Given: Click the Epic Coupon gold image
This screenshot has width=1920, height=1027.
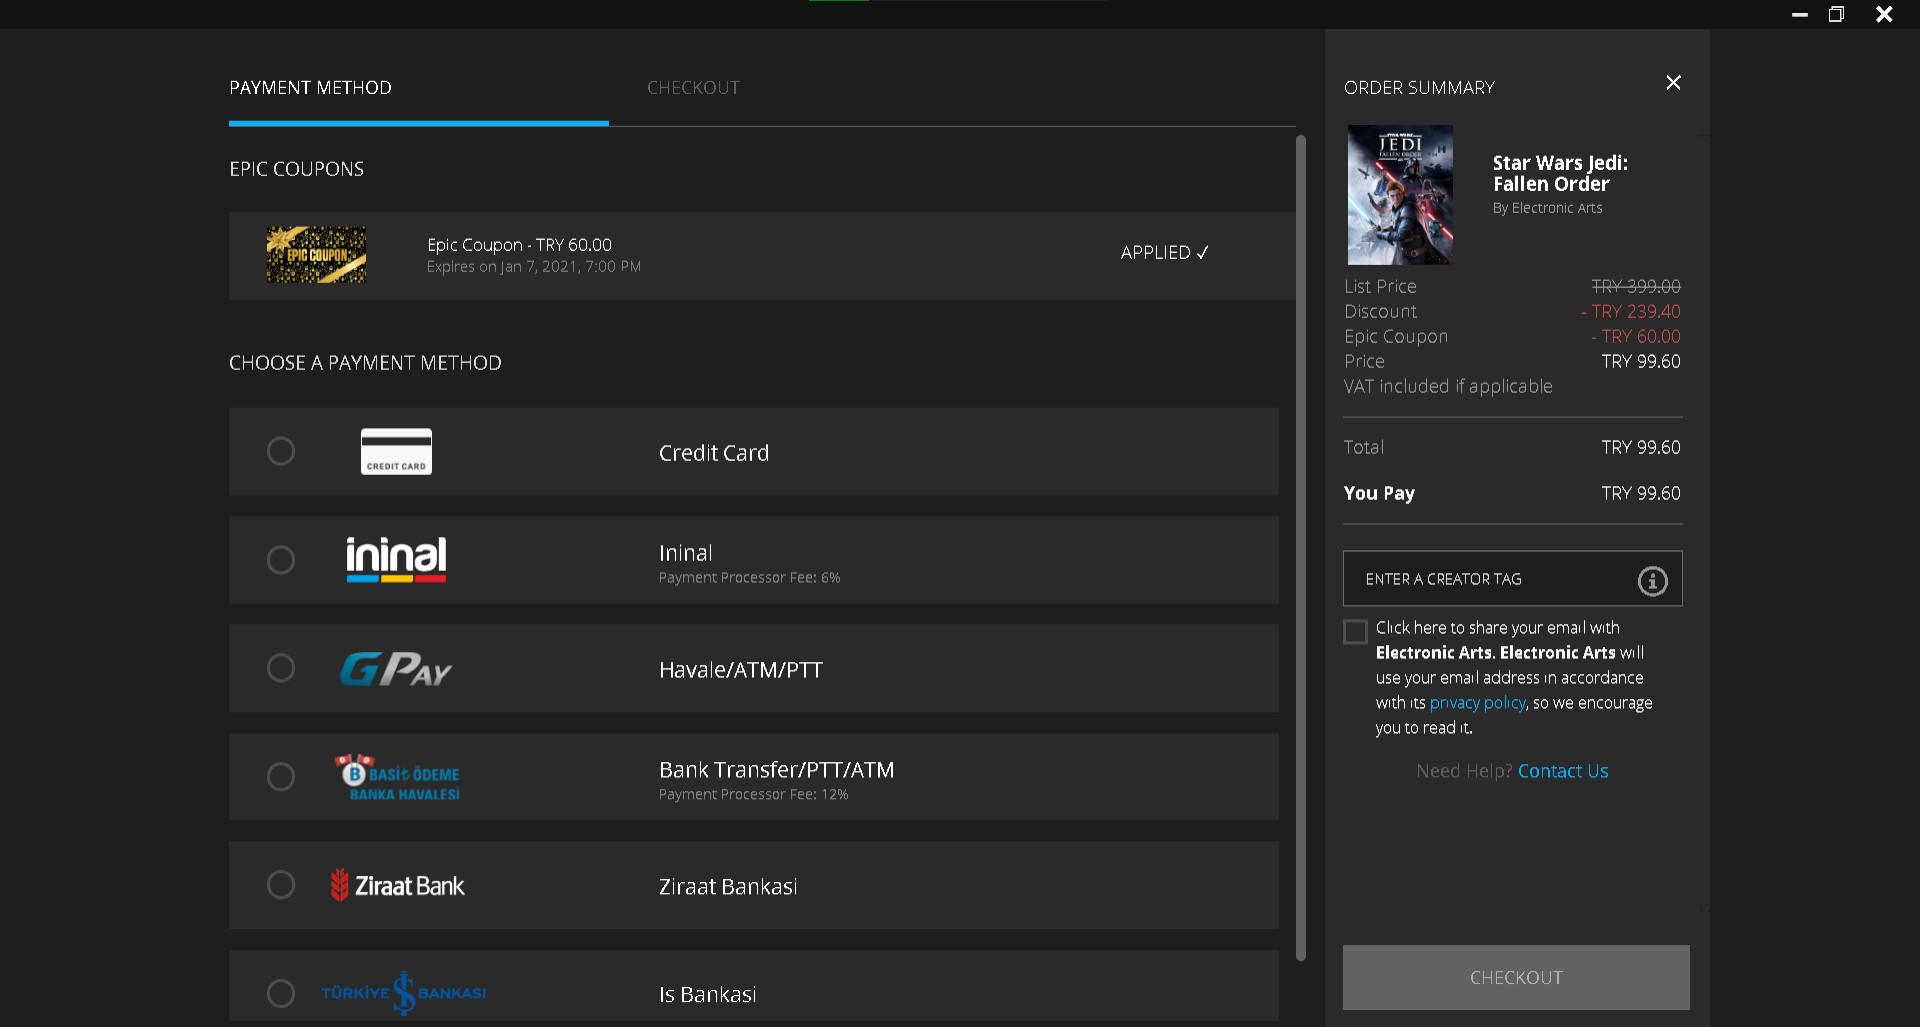Looking at the screenshot, I should [x=316, y=255].
